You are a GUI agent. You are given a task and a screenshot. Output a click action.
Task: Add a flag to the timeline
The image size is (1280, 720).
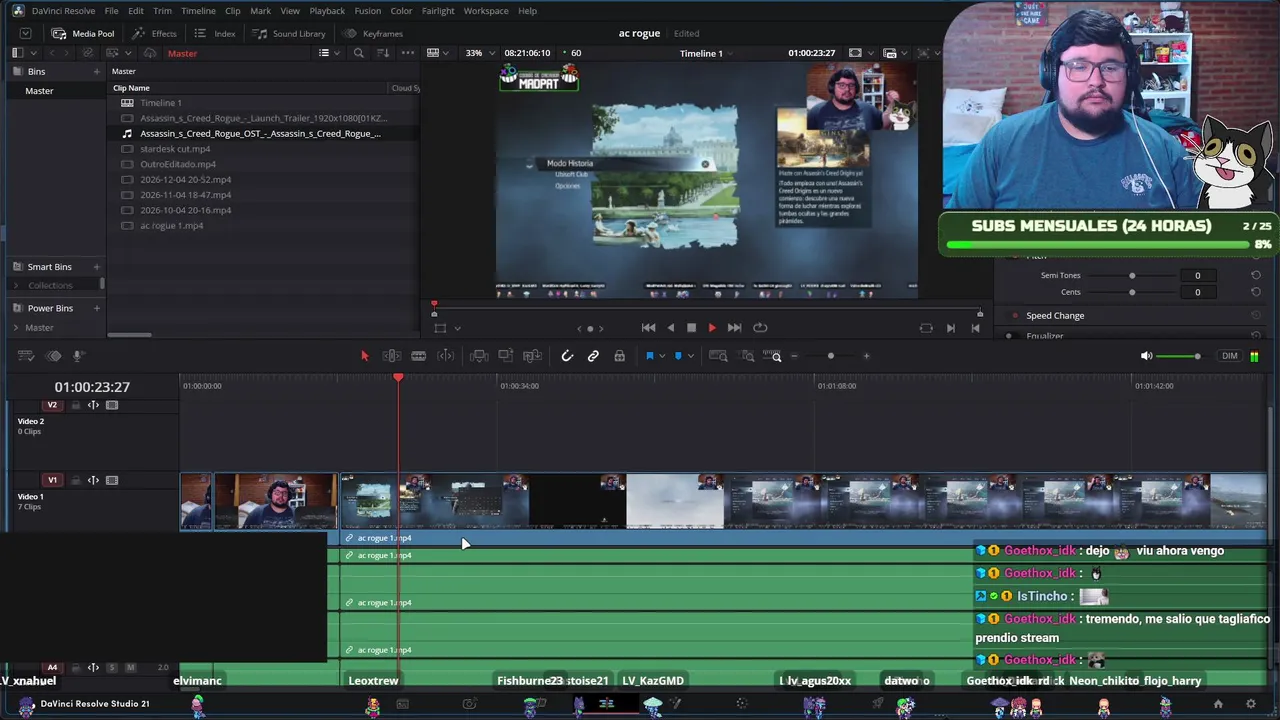point(649,356)
